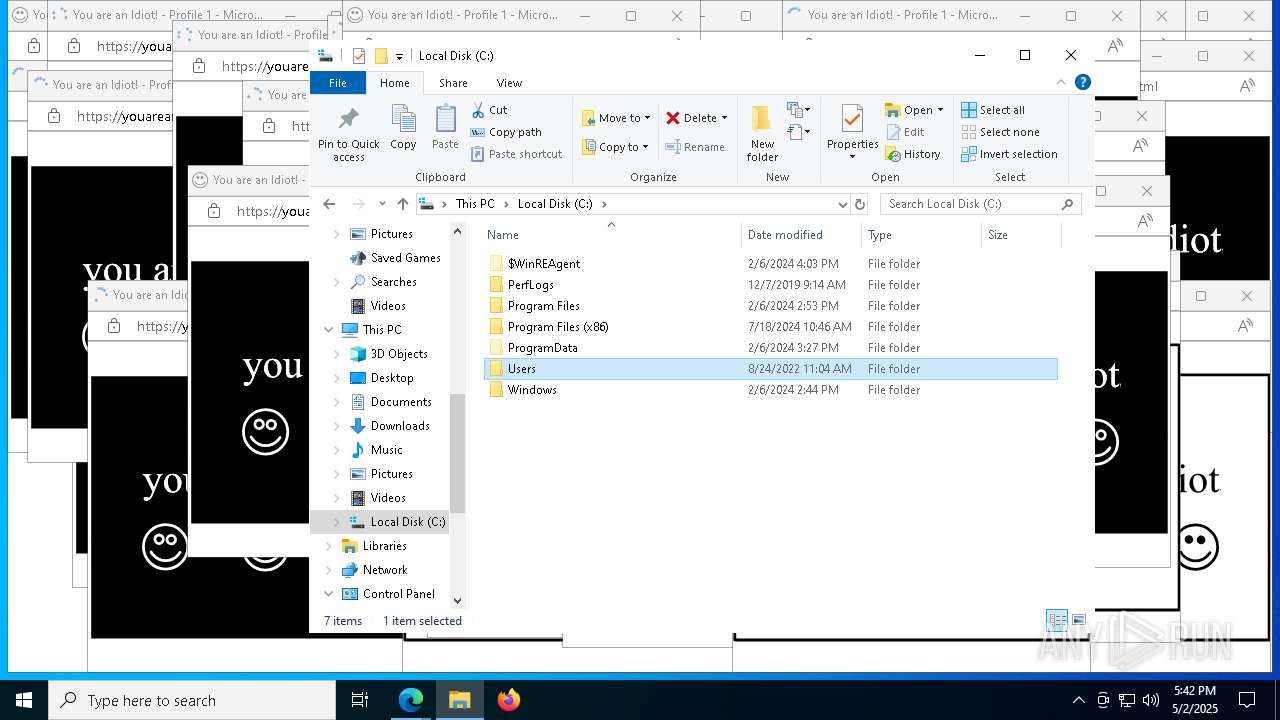
Task: Expand the Libraries tree node
Action: point(328,546)
